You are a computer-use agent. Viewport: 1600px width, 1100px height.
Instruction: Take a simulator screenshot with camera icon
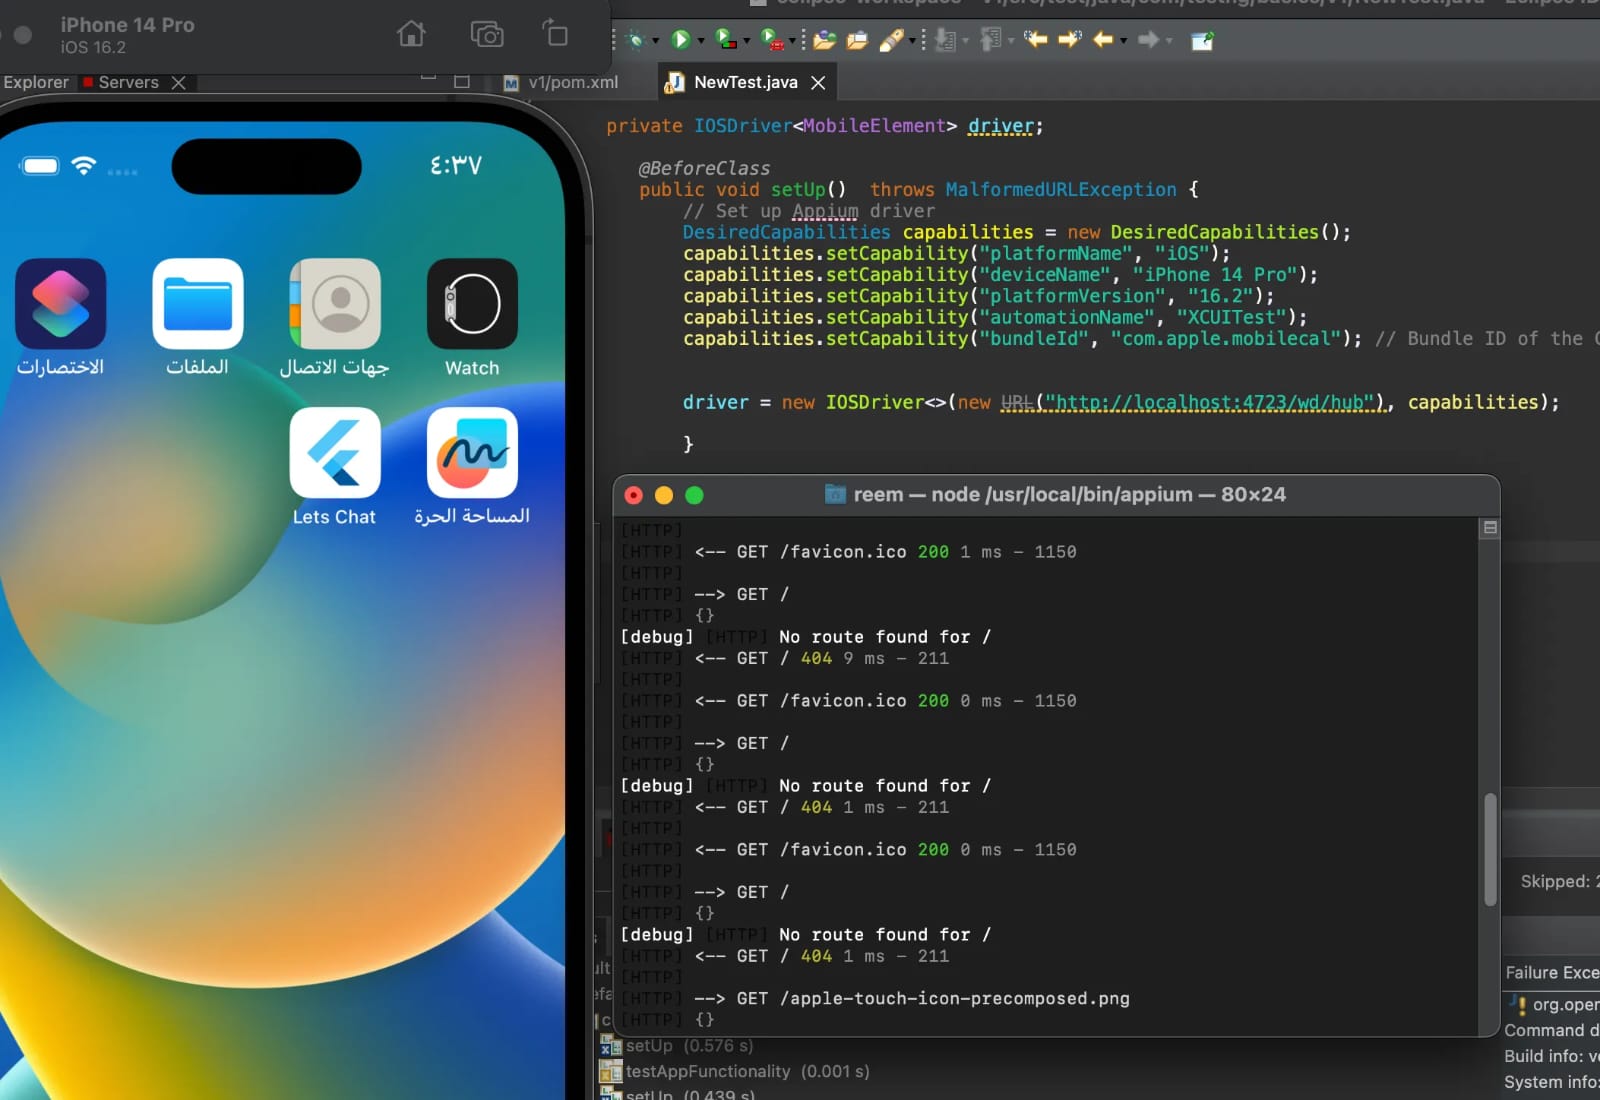coord(487,35)
